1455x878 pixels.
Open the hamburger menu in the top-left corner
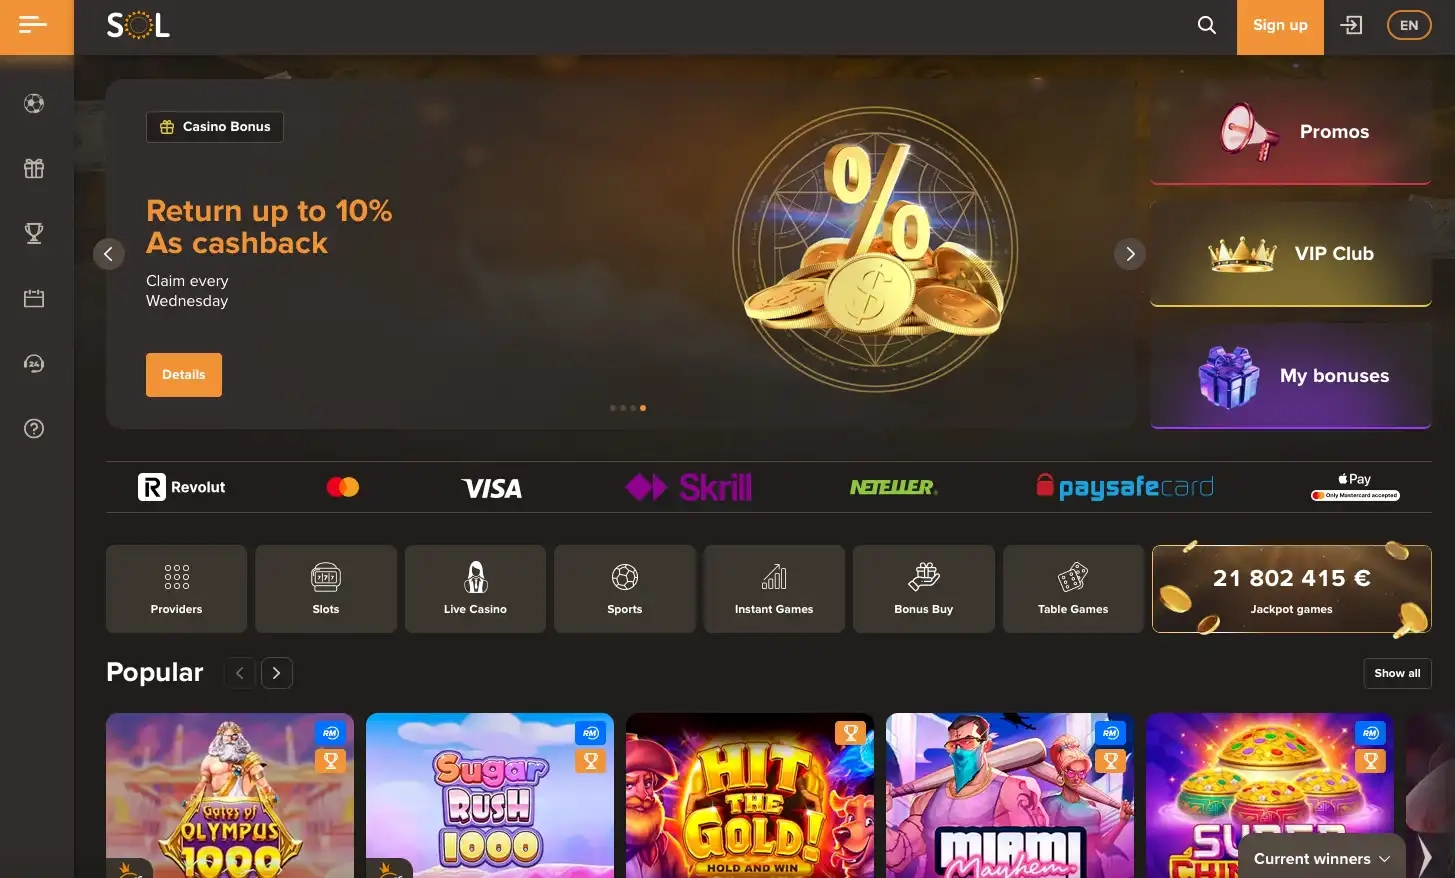(x=33, y=25)
